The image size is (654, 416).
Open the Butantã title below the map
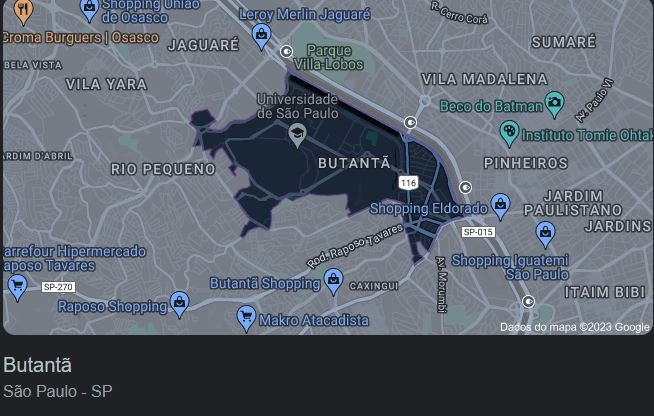(x=38, y=365)
